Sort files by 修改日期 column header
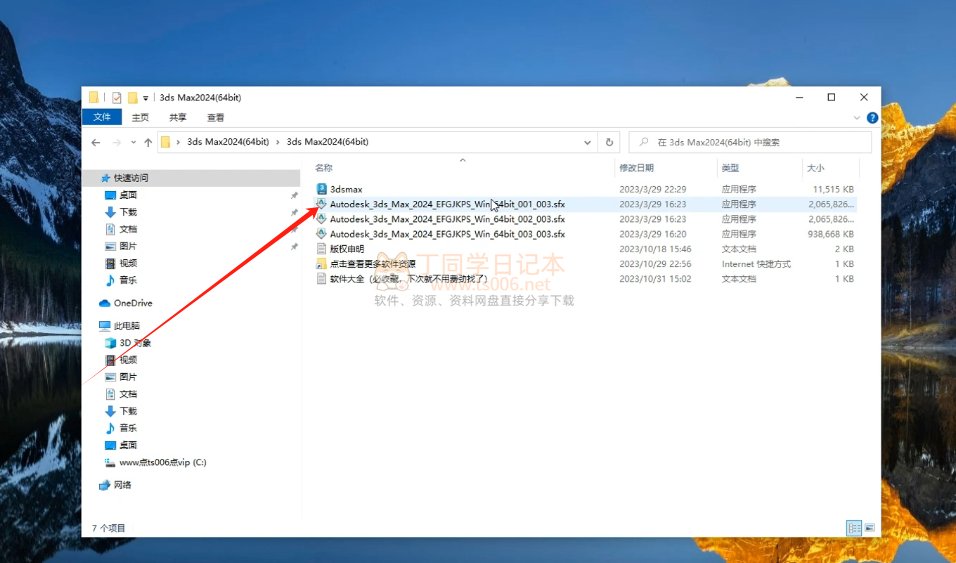This screenshot has height=563, width=956. 636,168
